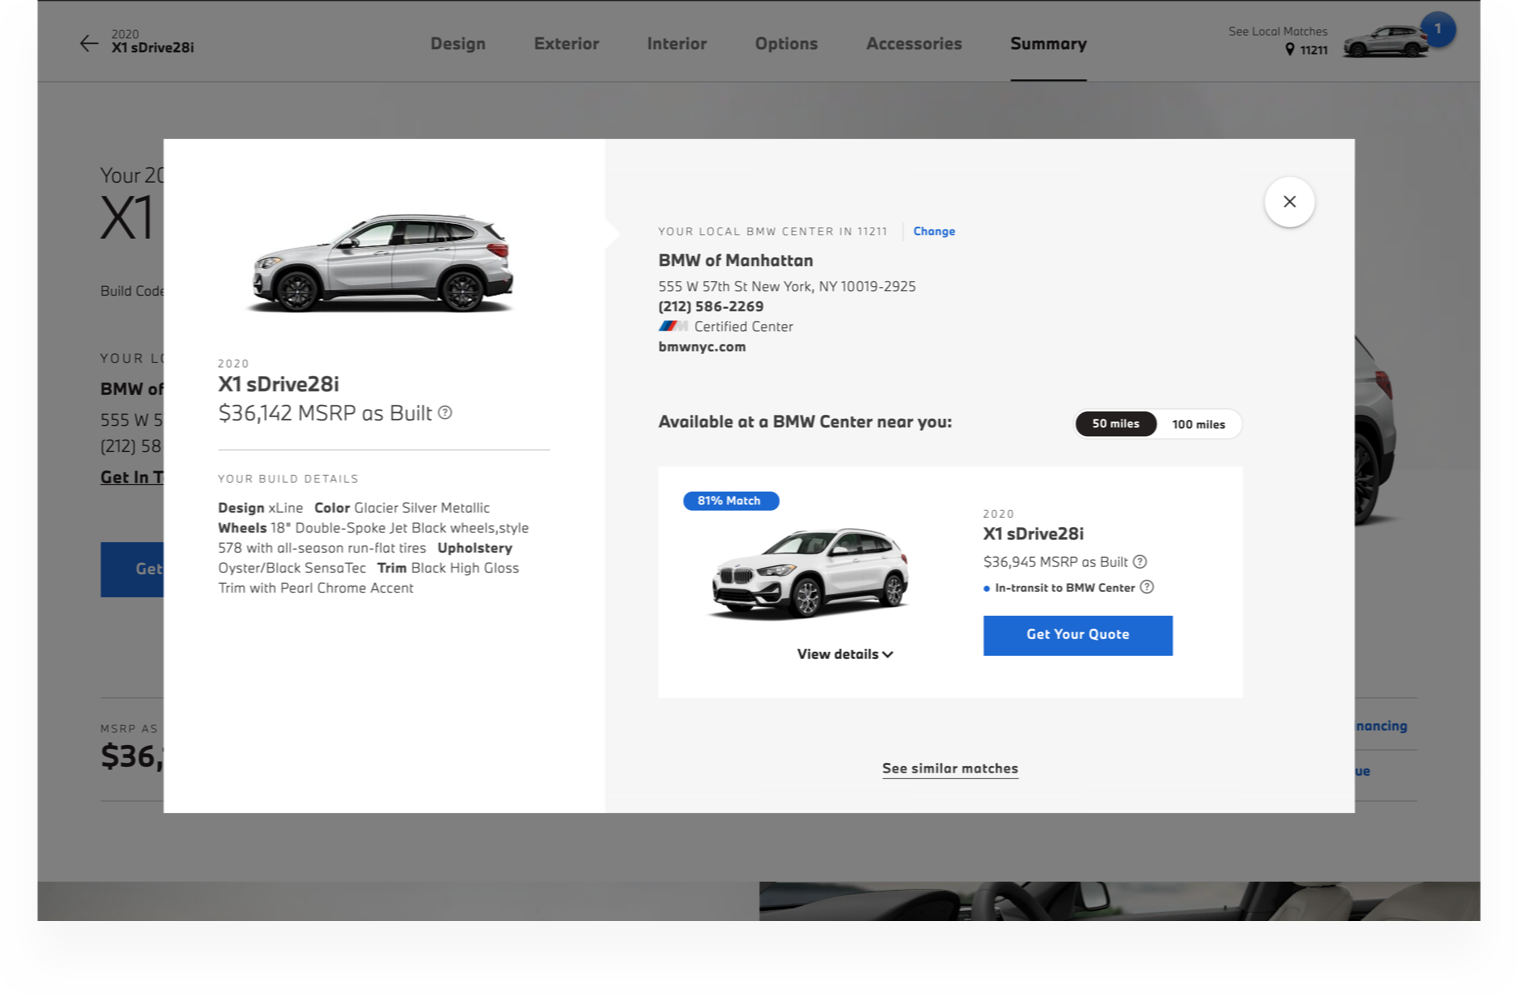The height and width of the screenshot is (996, 1518).
Task: Open the Interior tab
Action: (x=677, y=44)
